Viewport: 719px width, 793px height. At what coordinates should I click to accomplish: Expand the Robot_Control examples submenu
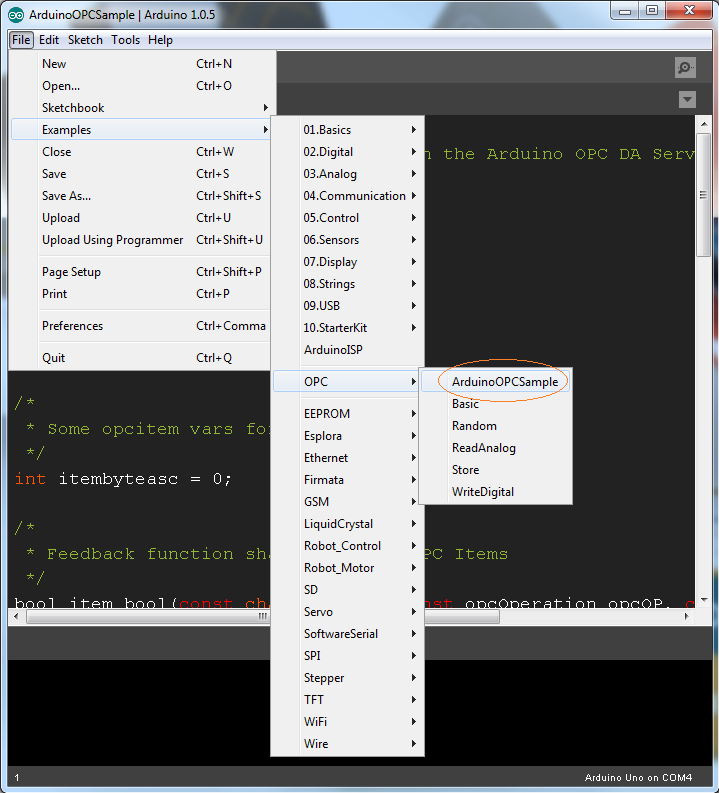pyautogui.click(x=347, y=546)
